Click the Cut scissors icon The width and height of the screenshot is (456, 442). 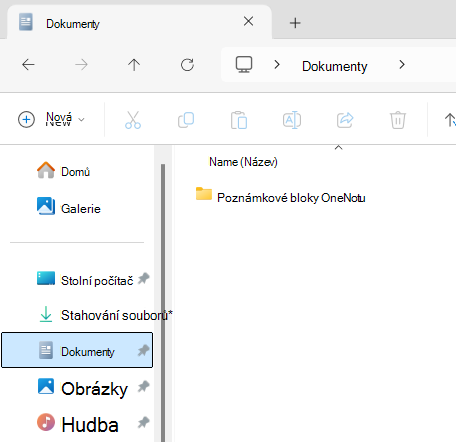coord(133,120)
